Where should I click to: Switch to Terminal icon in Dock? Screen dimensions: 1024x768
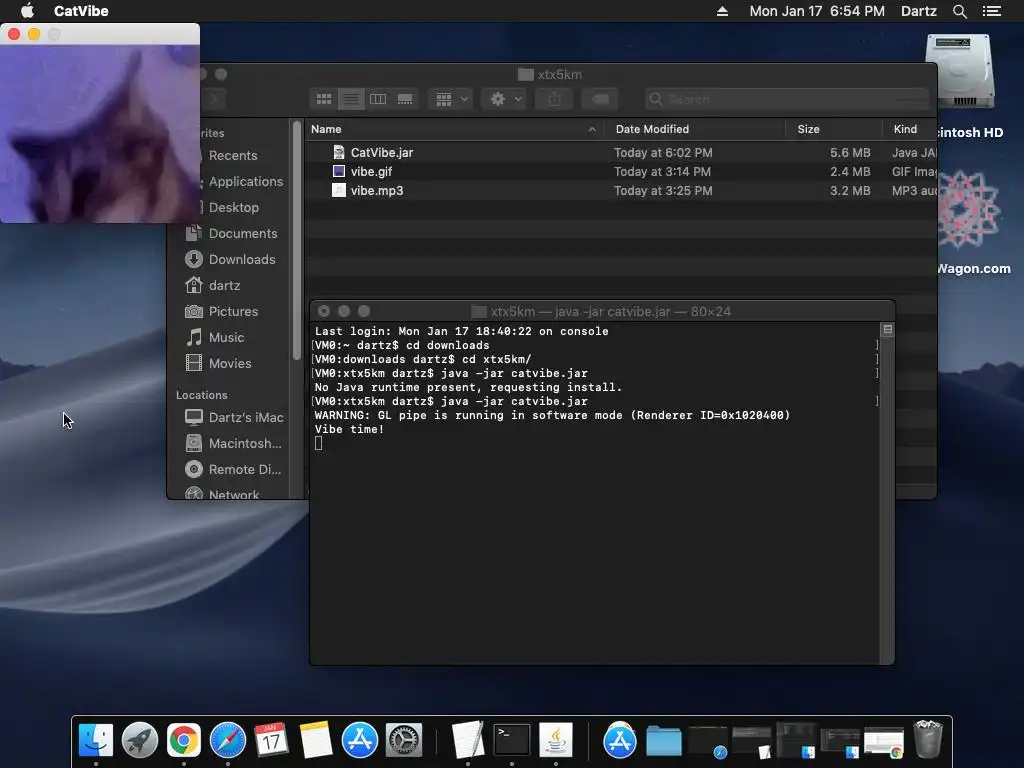(x=511, y=740)
